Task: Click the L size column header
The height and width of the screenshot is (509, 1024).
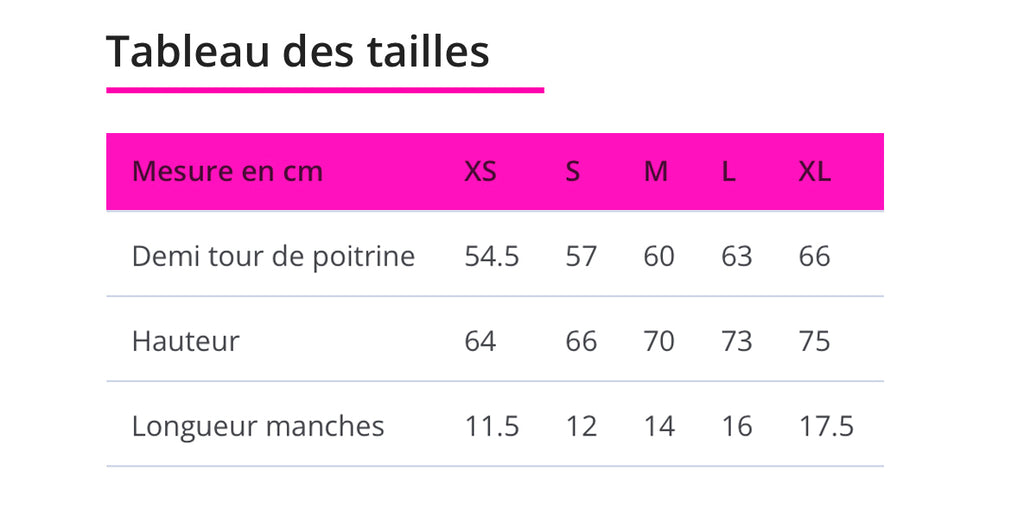Action: click(728, 171)
